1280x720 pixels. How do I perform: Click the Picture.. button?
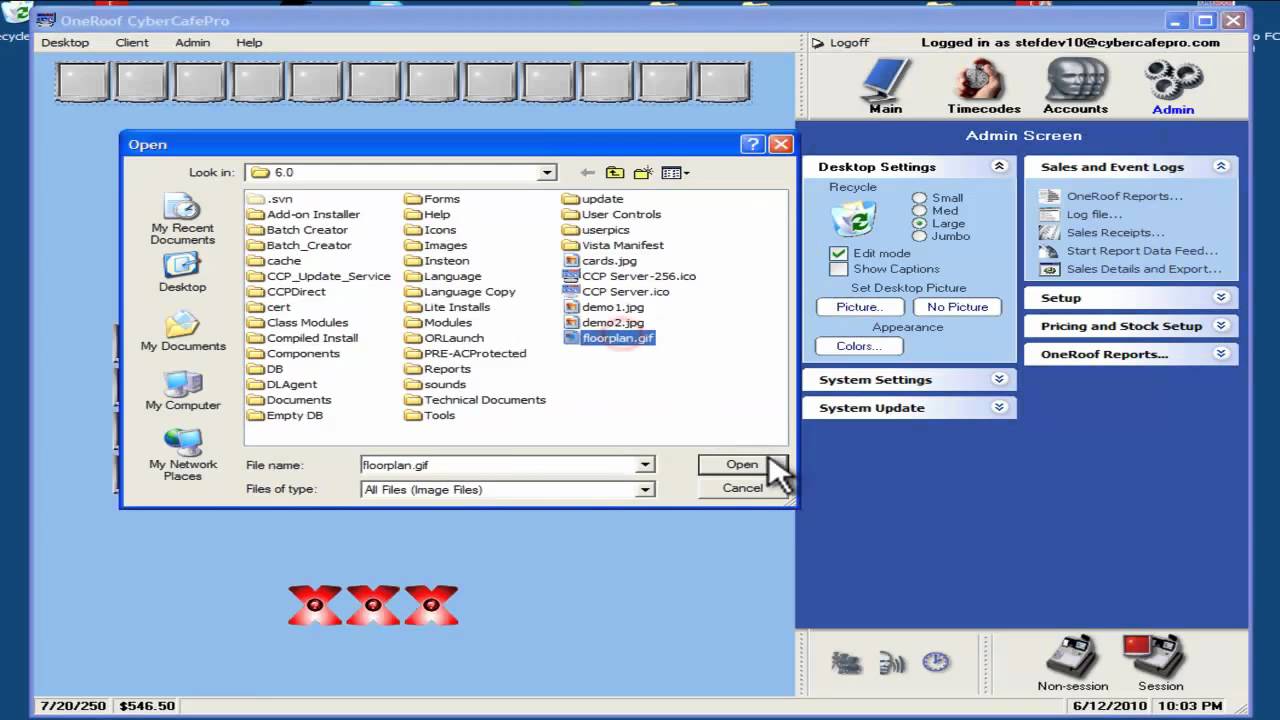click(x=859, y=307)
